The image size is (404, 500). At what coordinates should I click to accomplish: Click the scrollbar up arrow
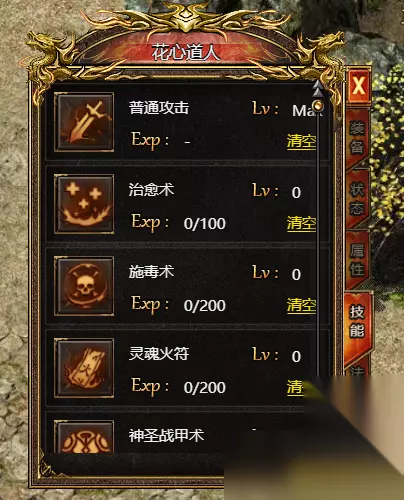click(x=318, y=89)
